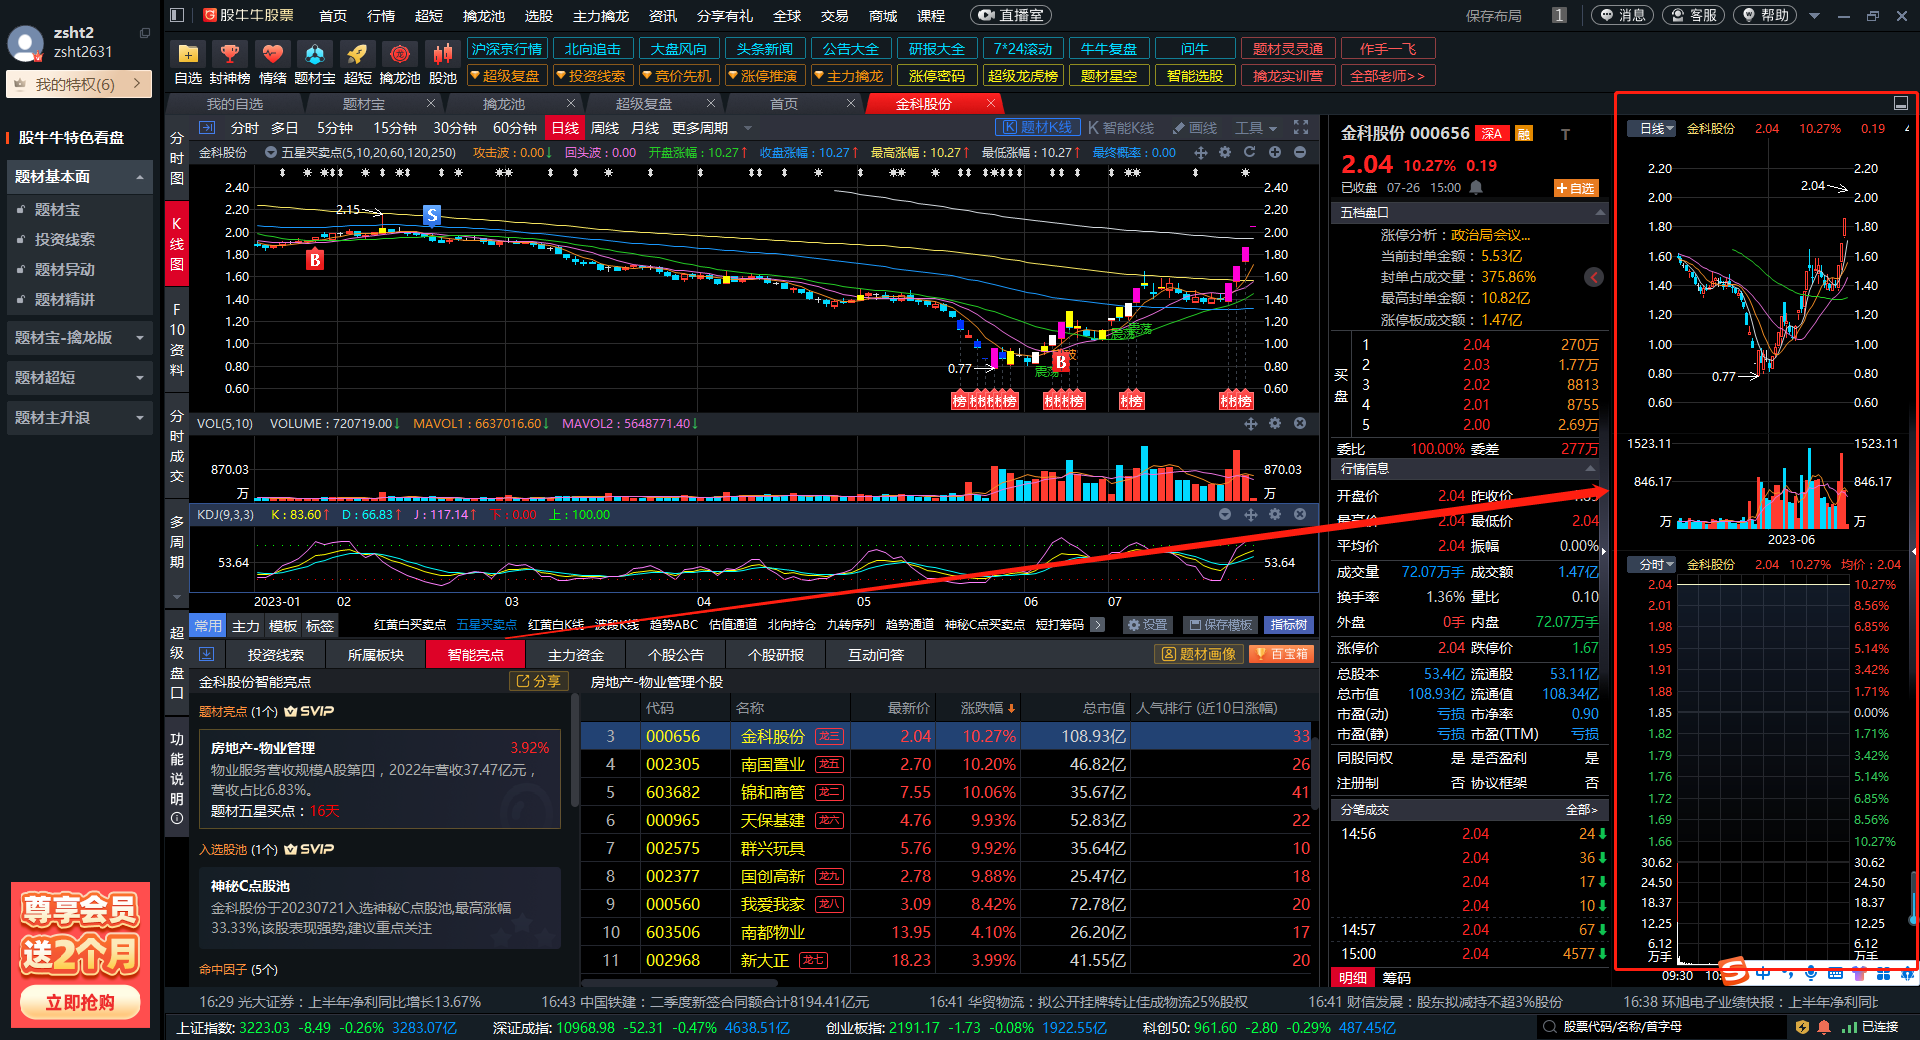Screen dimensions: 1920x1040
Task: Switch to the 擒龙池 tab
Action: point(504,104)
